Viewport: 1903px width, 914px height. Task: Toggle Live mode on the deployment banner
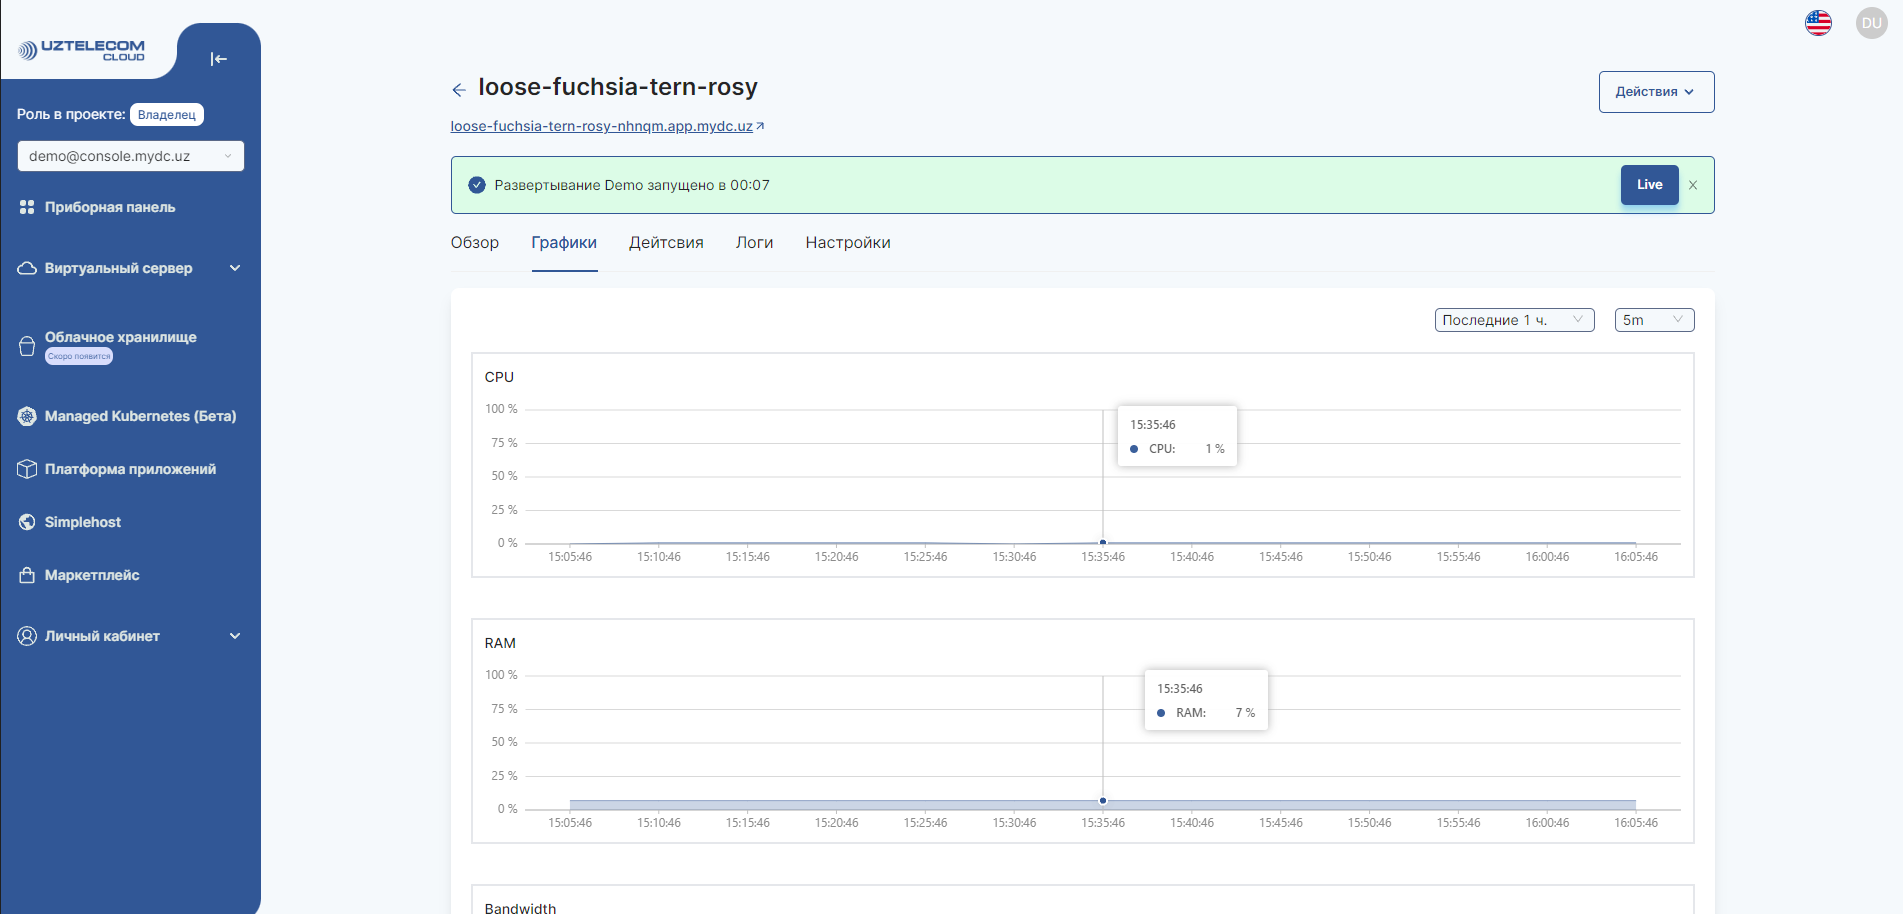point(1649,184)
